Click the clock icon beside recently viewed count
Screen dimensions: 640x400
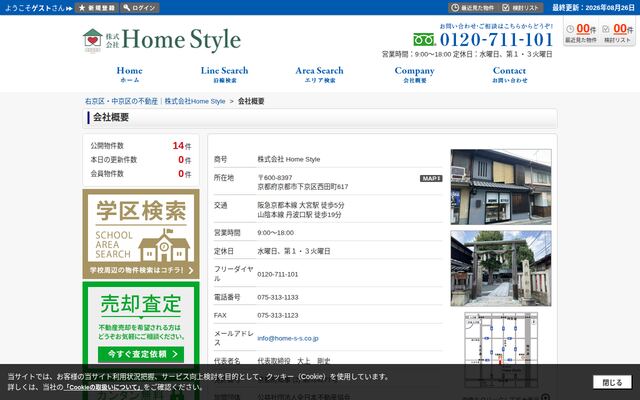[570, 29]
